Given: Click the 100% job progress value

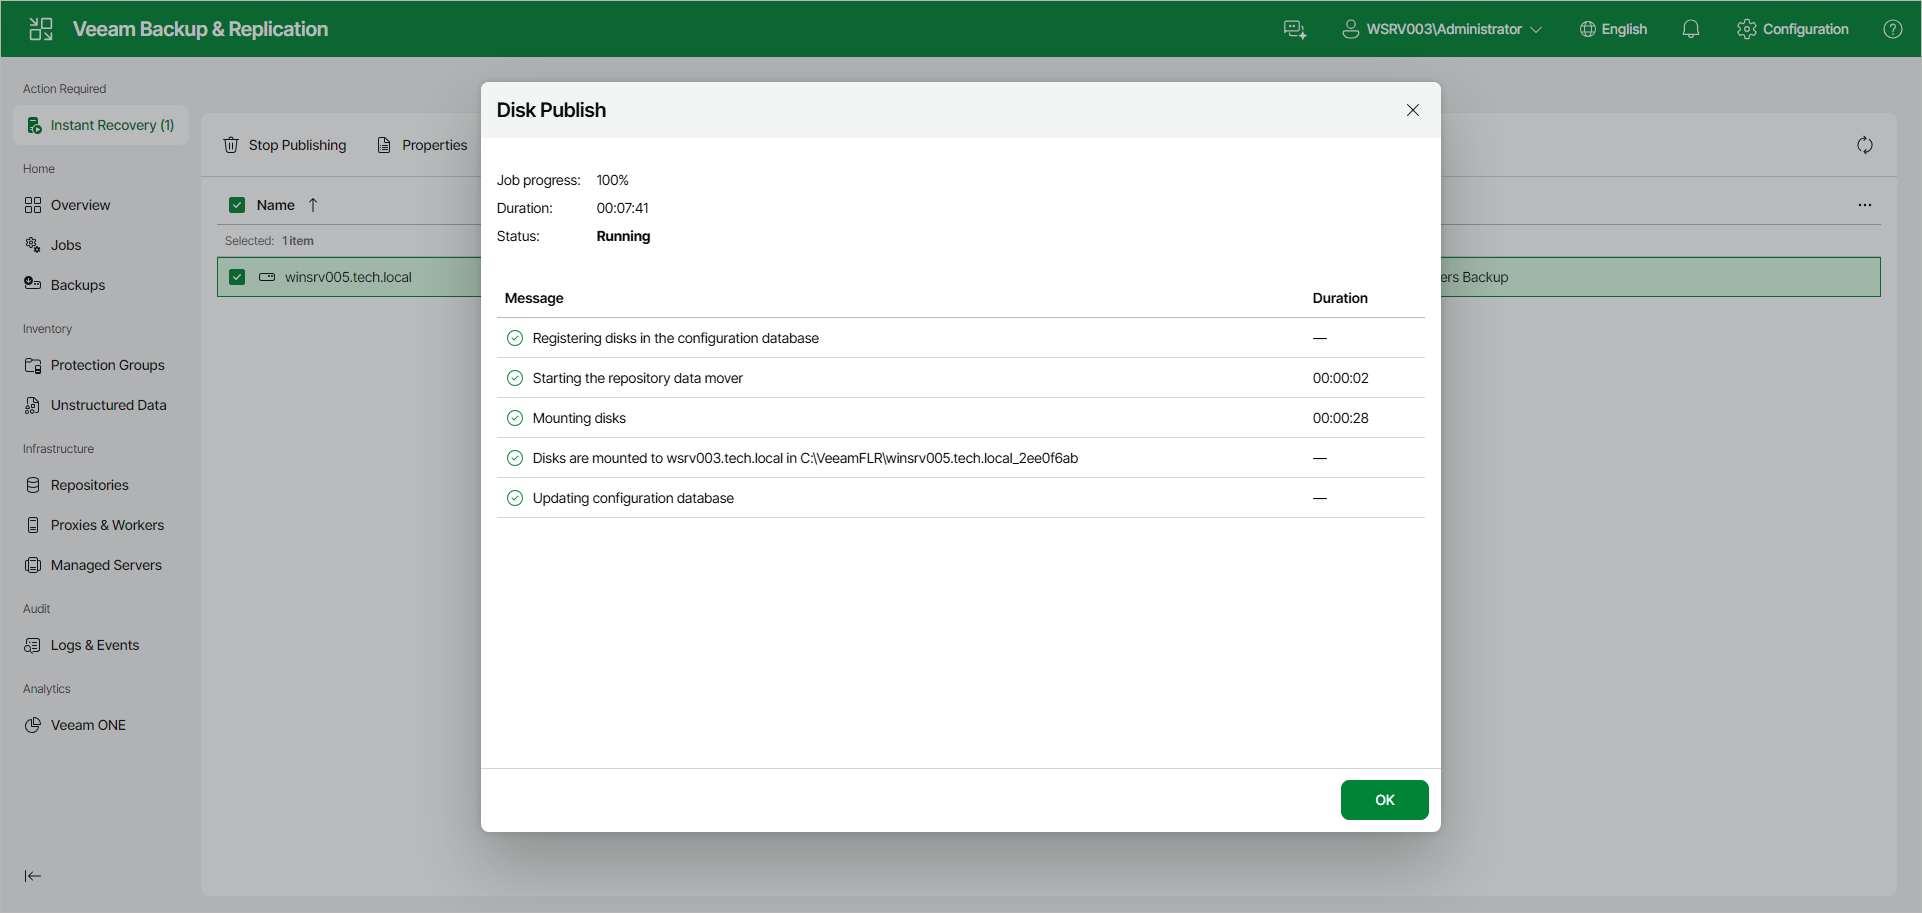Looking at the screenshot, I should tap(613, 180).
